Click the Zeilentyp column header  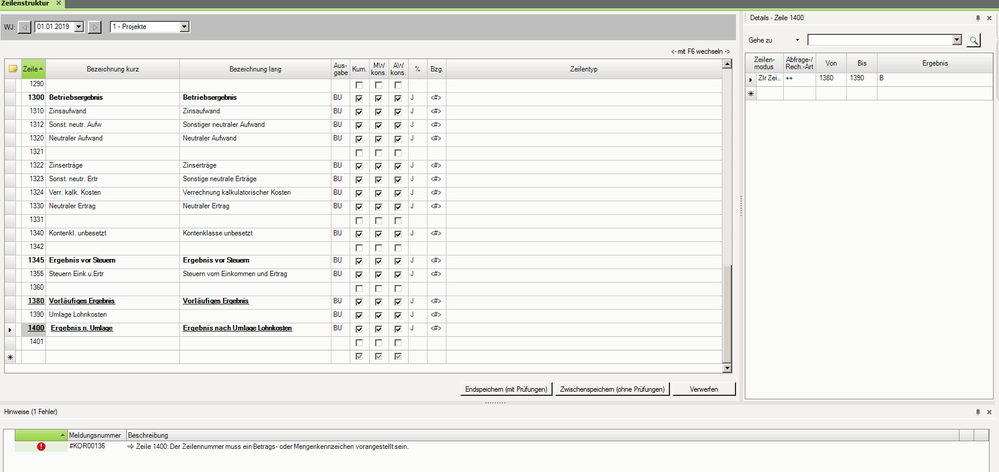pyautogui.click(x=584, y=69)
